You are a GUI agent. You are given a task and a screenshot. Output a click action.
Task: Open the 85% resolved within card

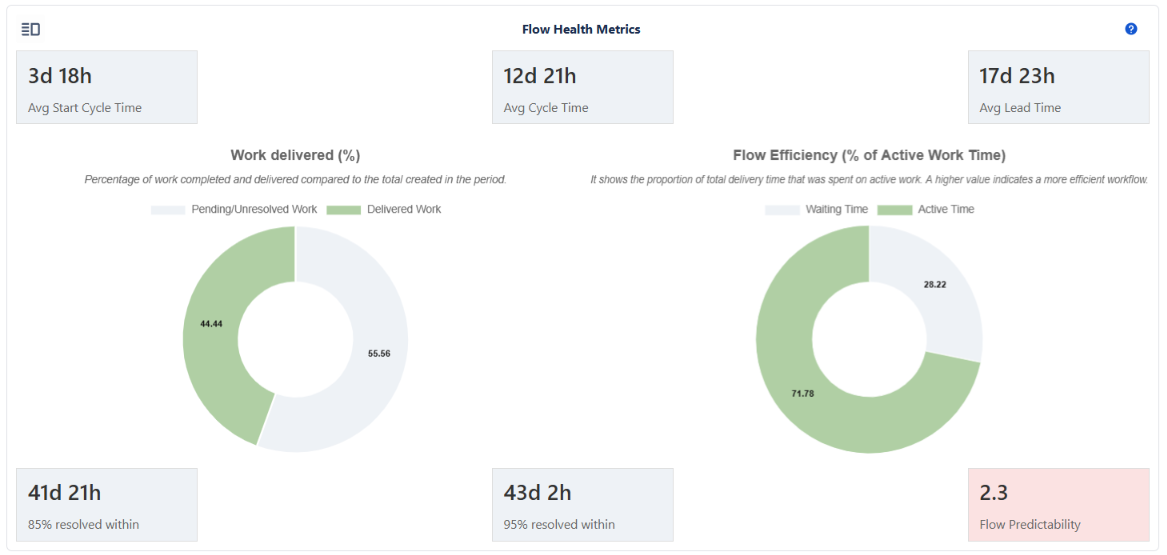(x=107, y=505)
